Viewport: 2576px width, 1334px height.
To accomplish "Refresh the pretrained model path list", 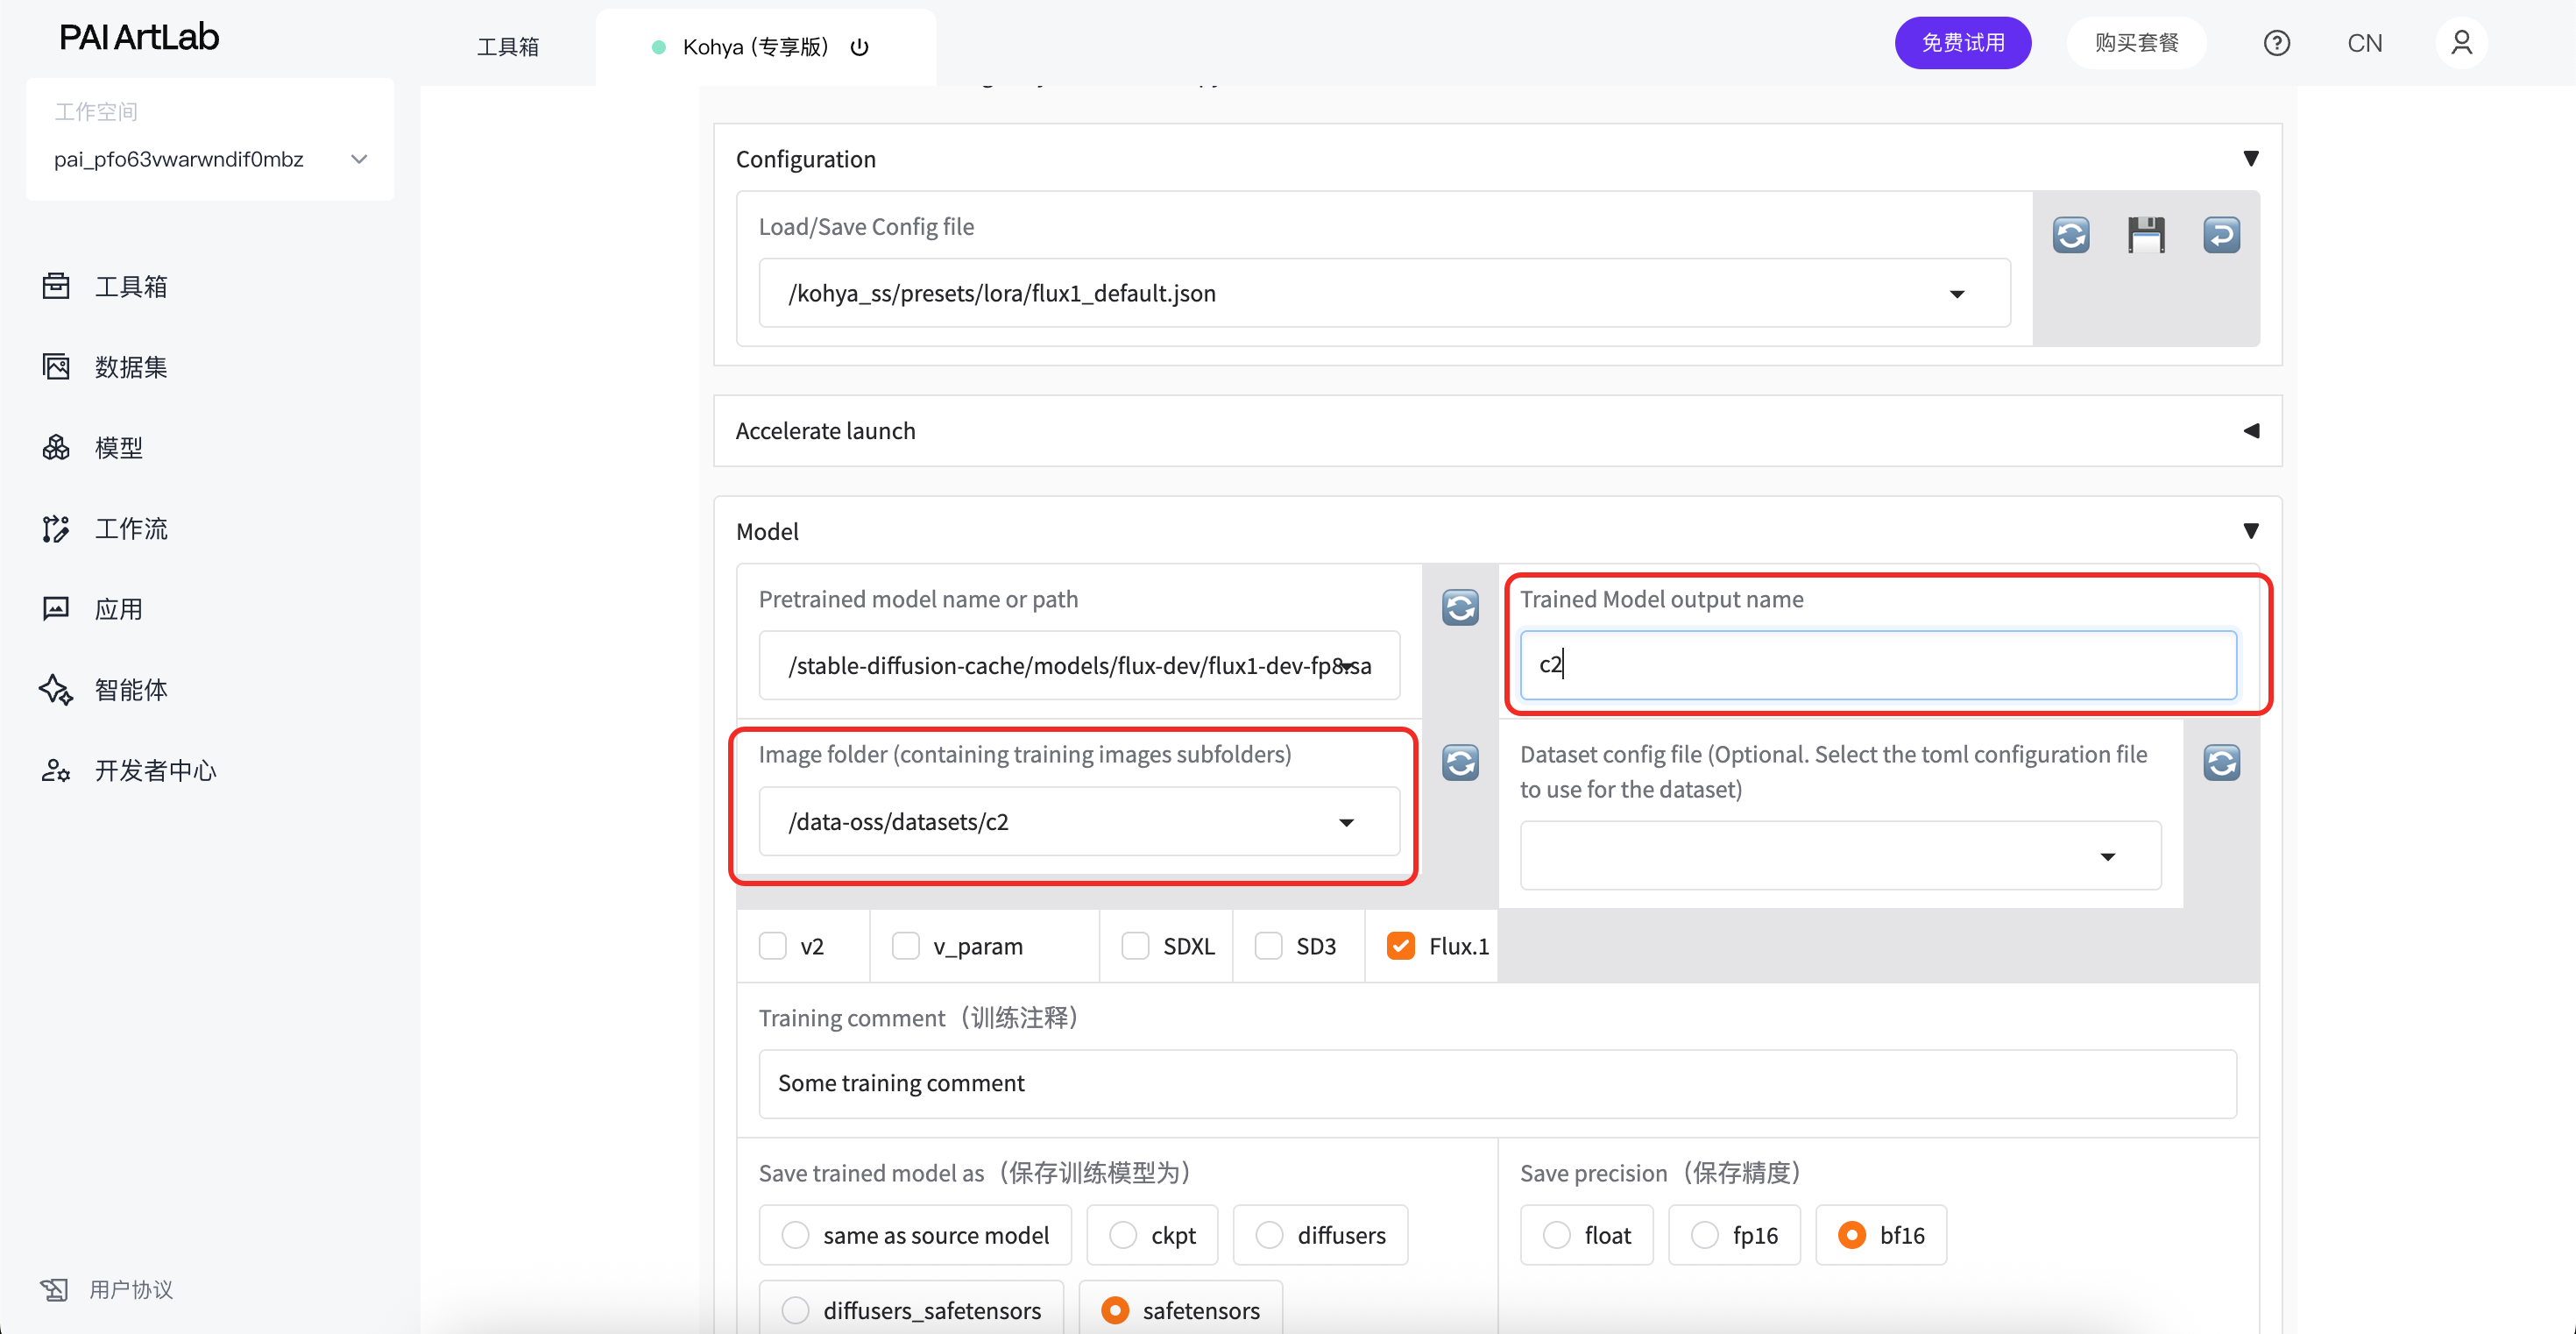I will pyautogui.click(x=1460, y=607).
